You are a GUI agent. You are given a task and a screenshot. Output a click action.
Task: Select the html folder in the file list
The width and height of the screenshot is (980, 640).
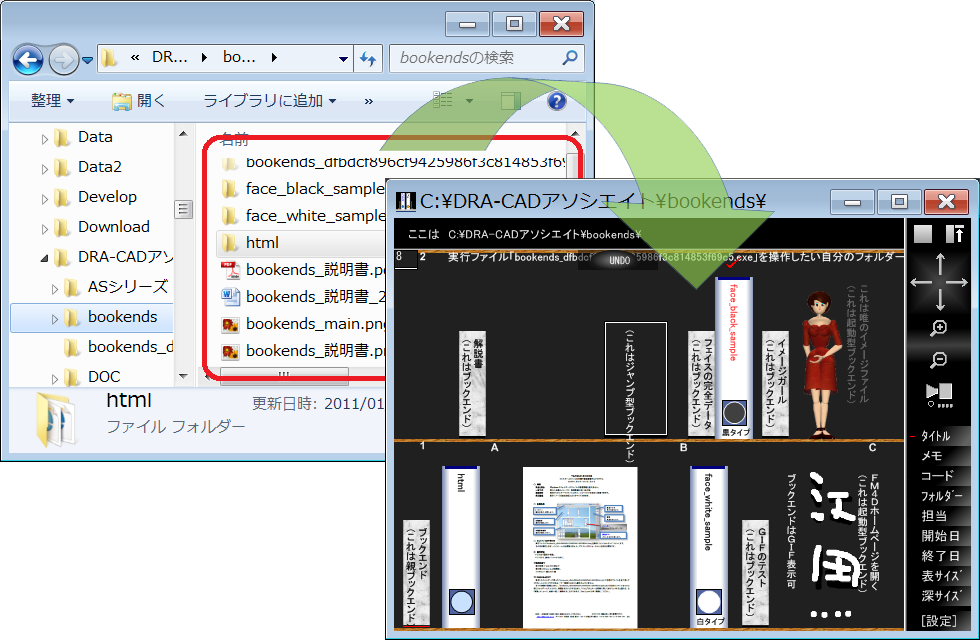pyautogui.click(x=301, y=242)
